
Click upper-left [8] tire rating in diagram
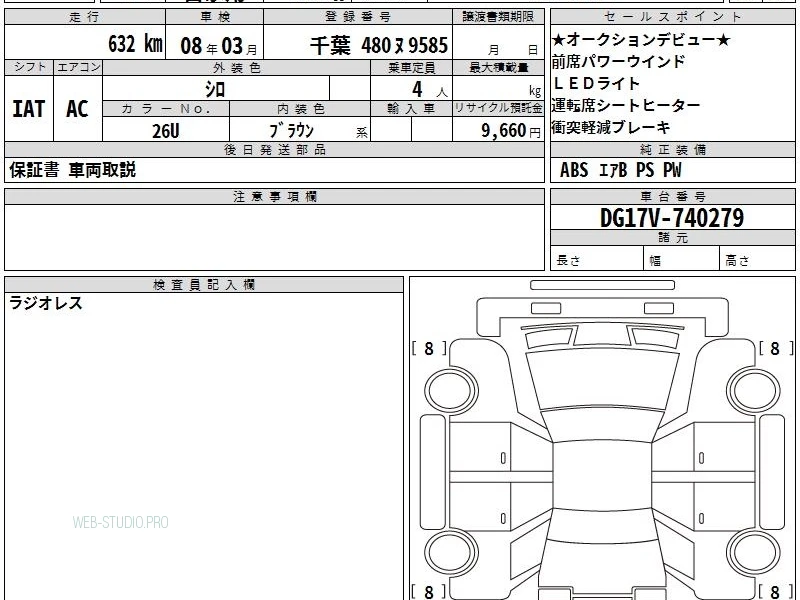[429, 348]
